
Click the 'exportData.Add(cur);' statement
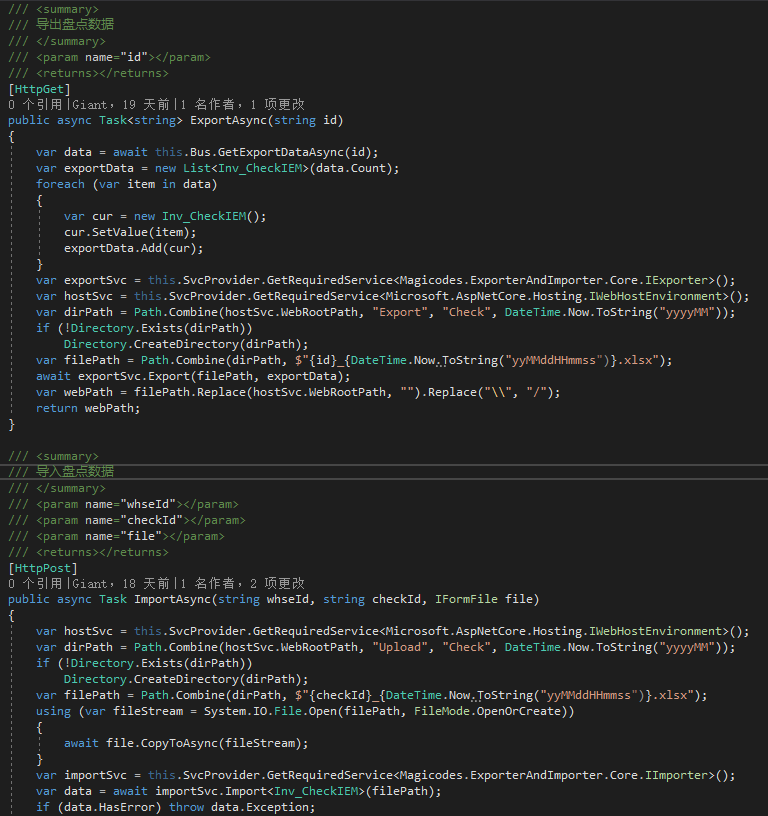[134, 248]
